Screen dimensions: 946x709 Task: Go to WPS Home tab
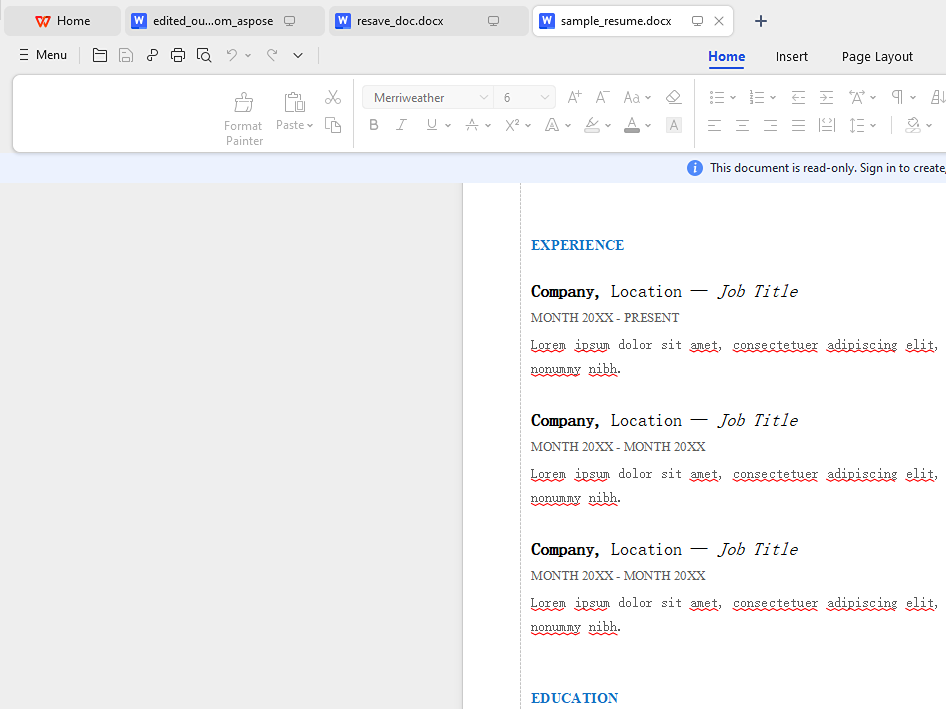pos(62,21)
